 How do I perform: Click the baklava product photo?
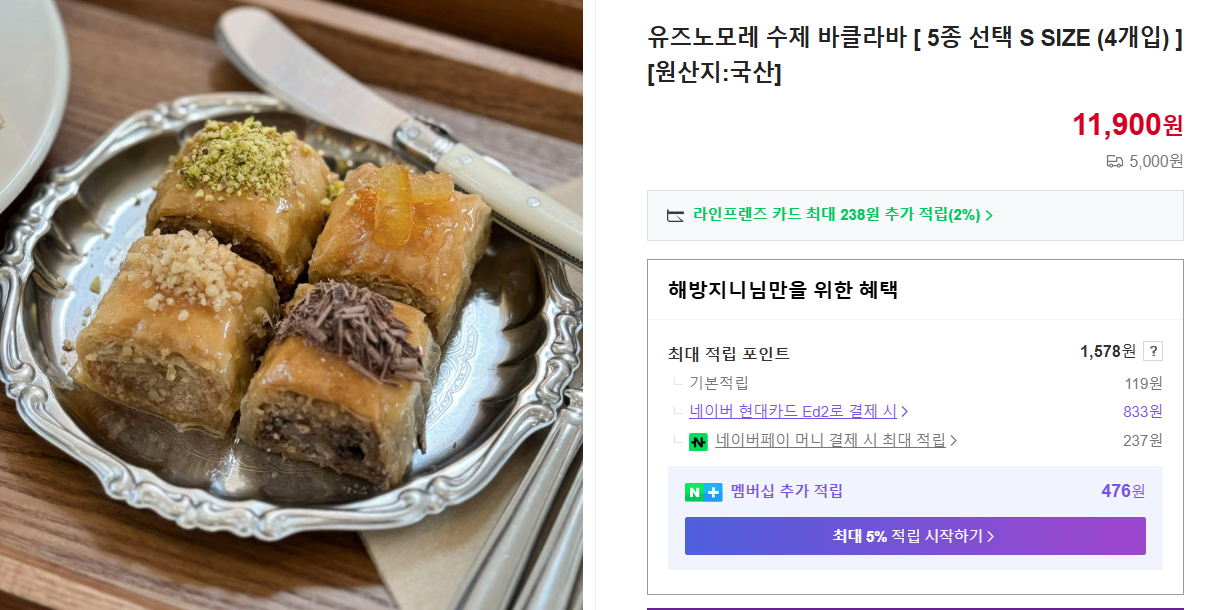coord(291,305)
